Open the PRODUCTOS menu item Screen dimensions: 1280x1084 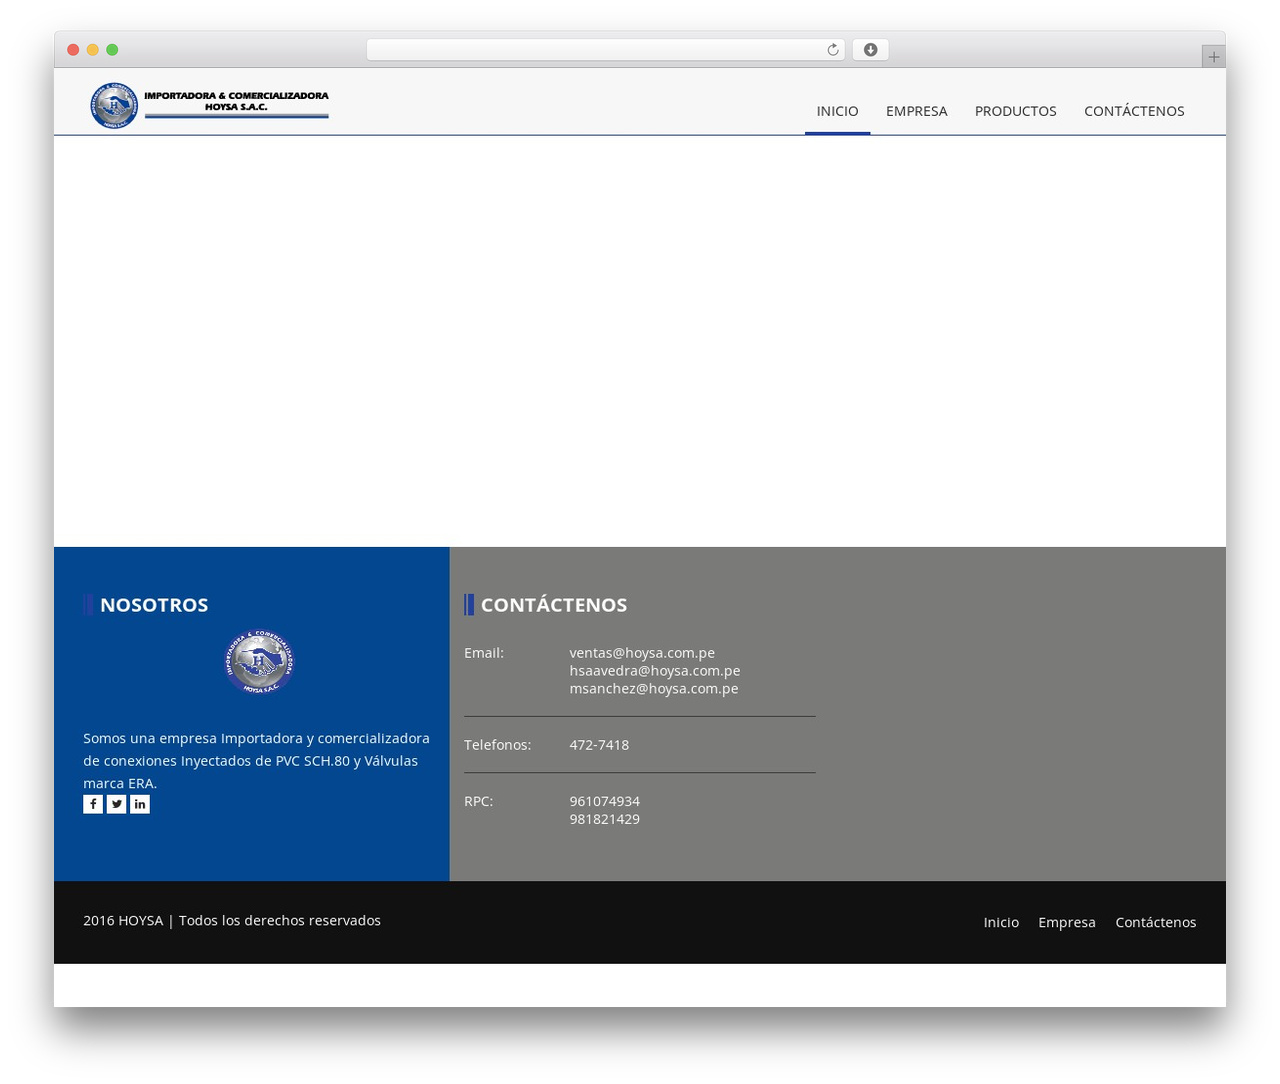point(1015,111)
